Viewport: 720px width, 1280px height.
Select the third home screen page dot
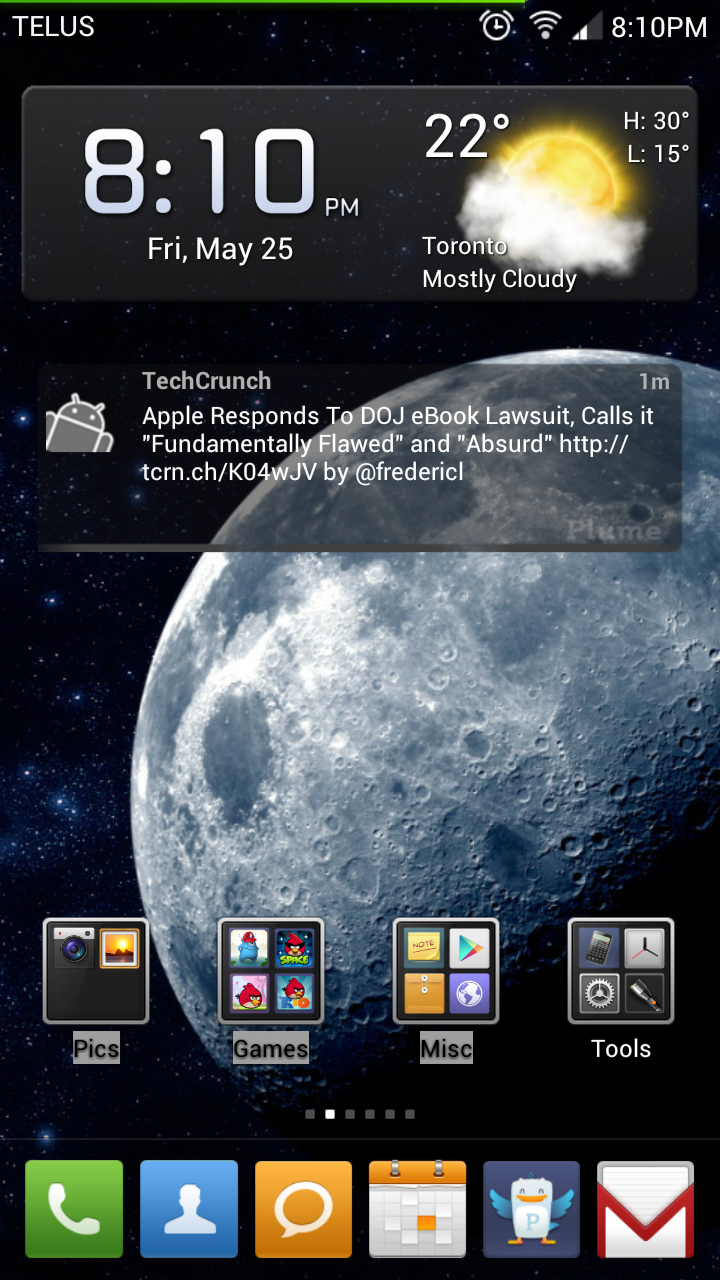(350, 1114)
